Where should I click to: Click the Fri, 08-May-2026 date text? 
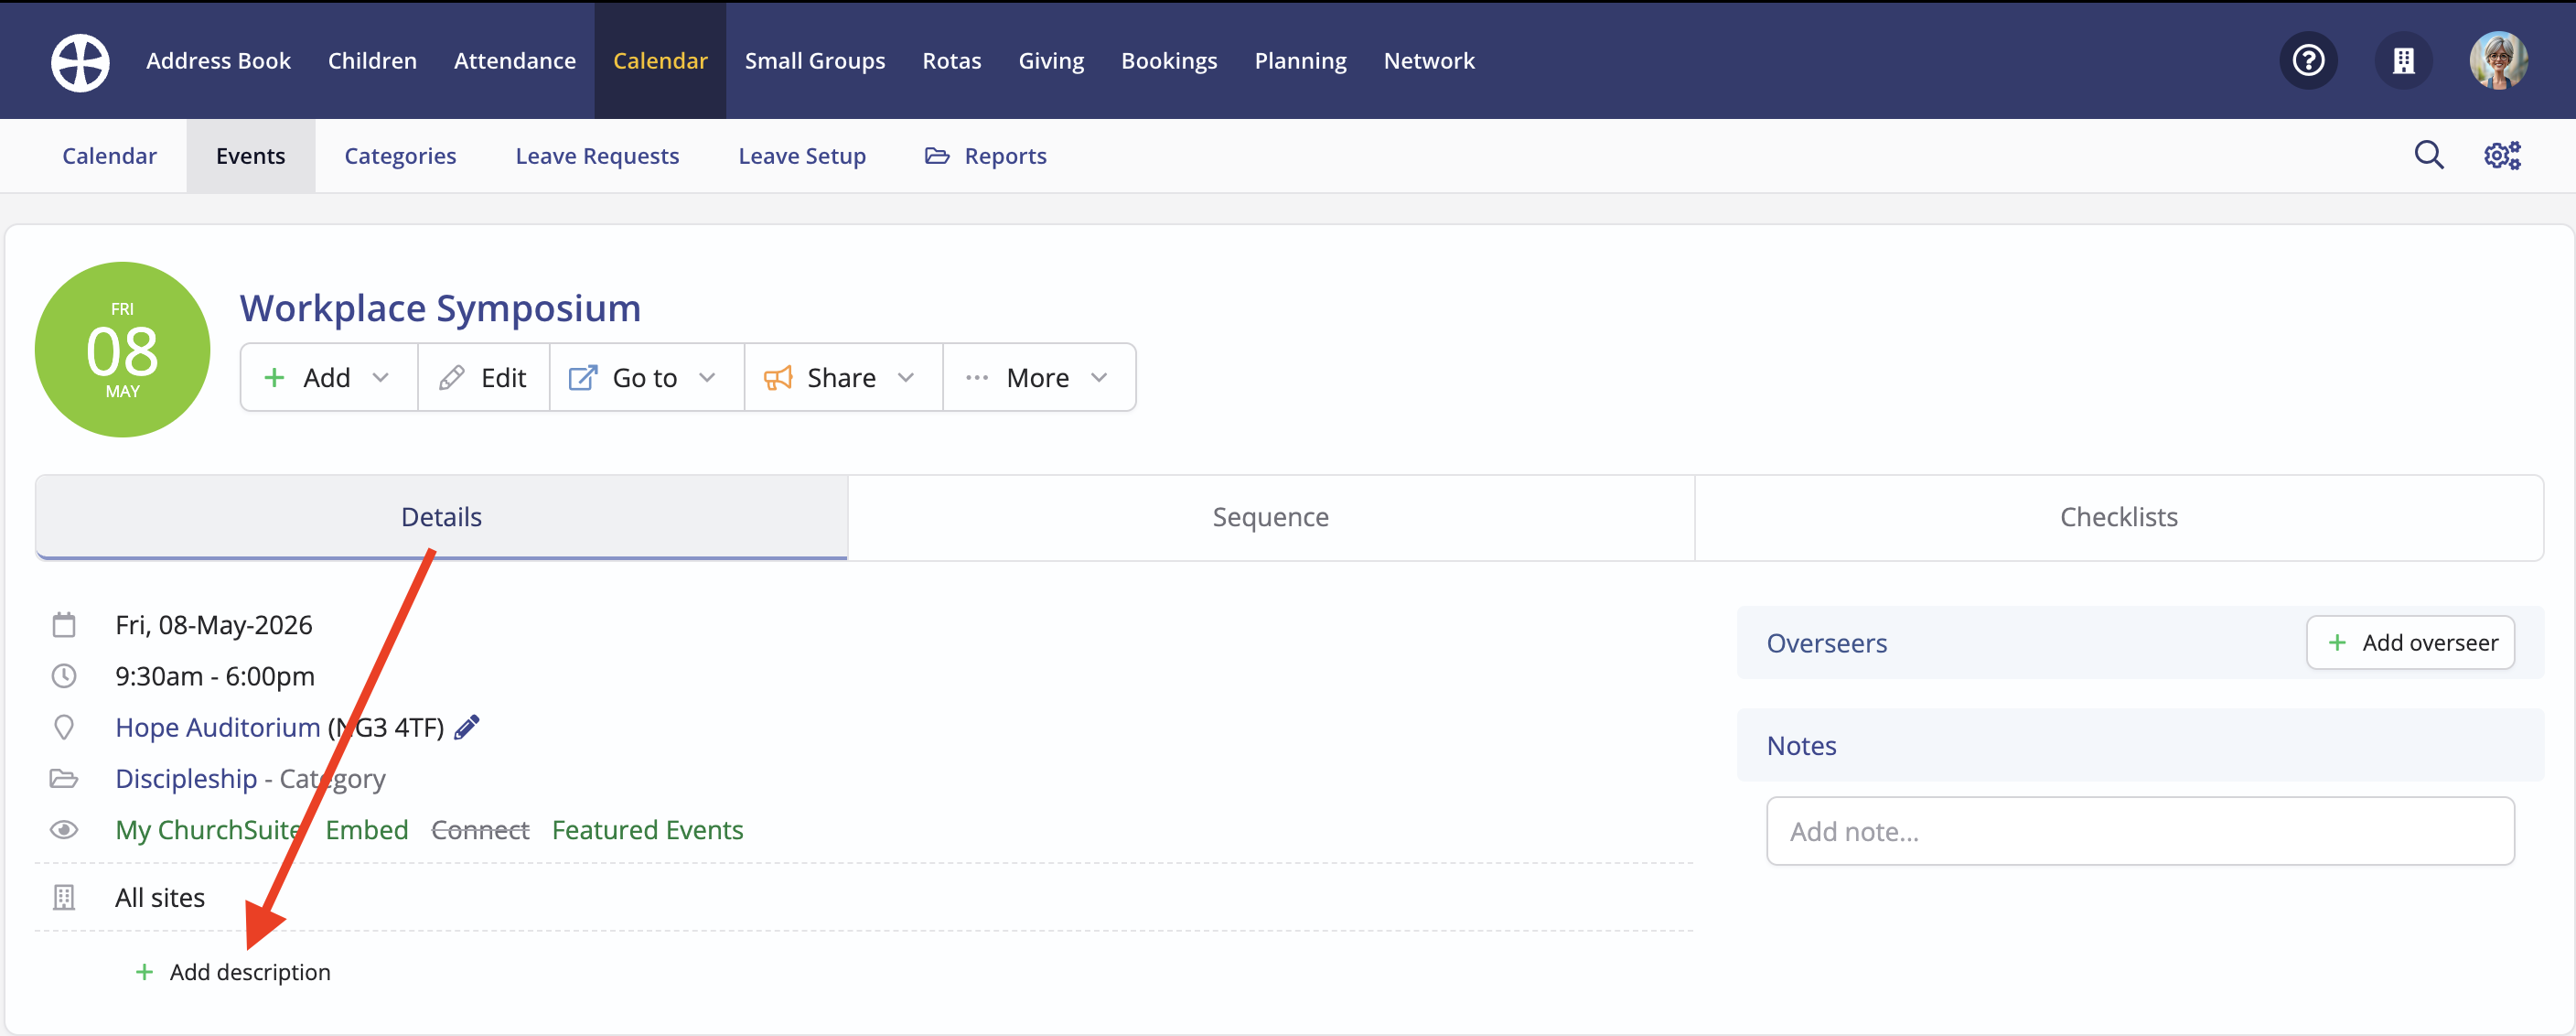[x=214, y=625]
